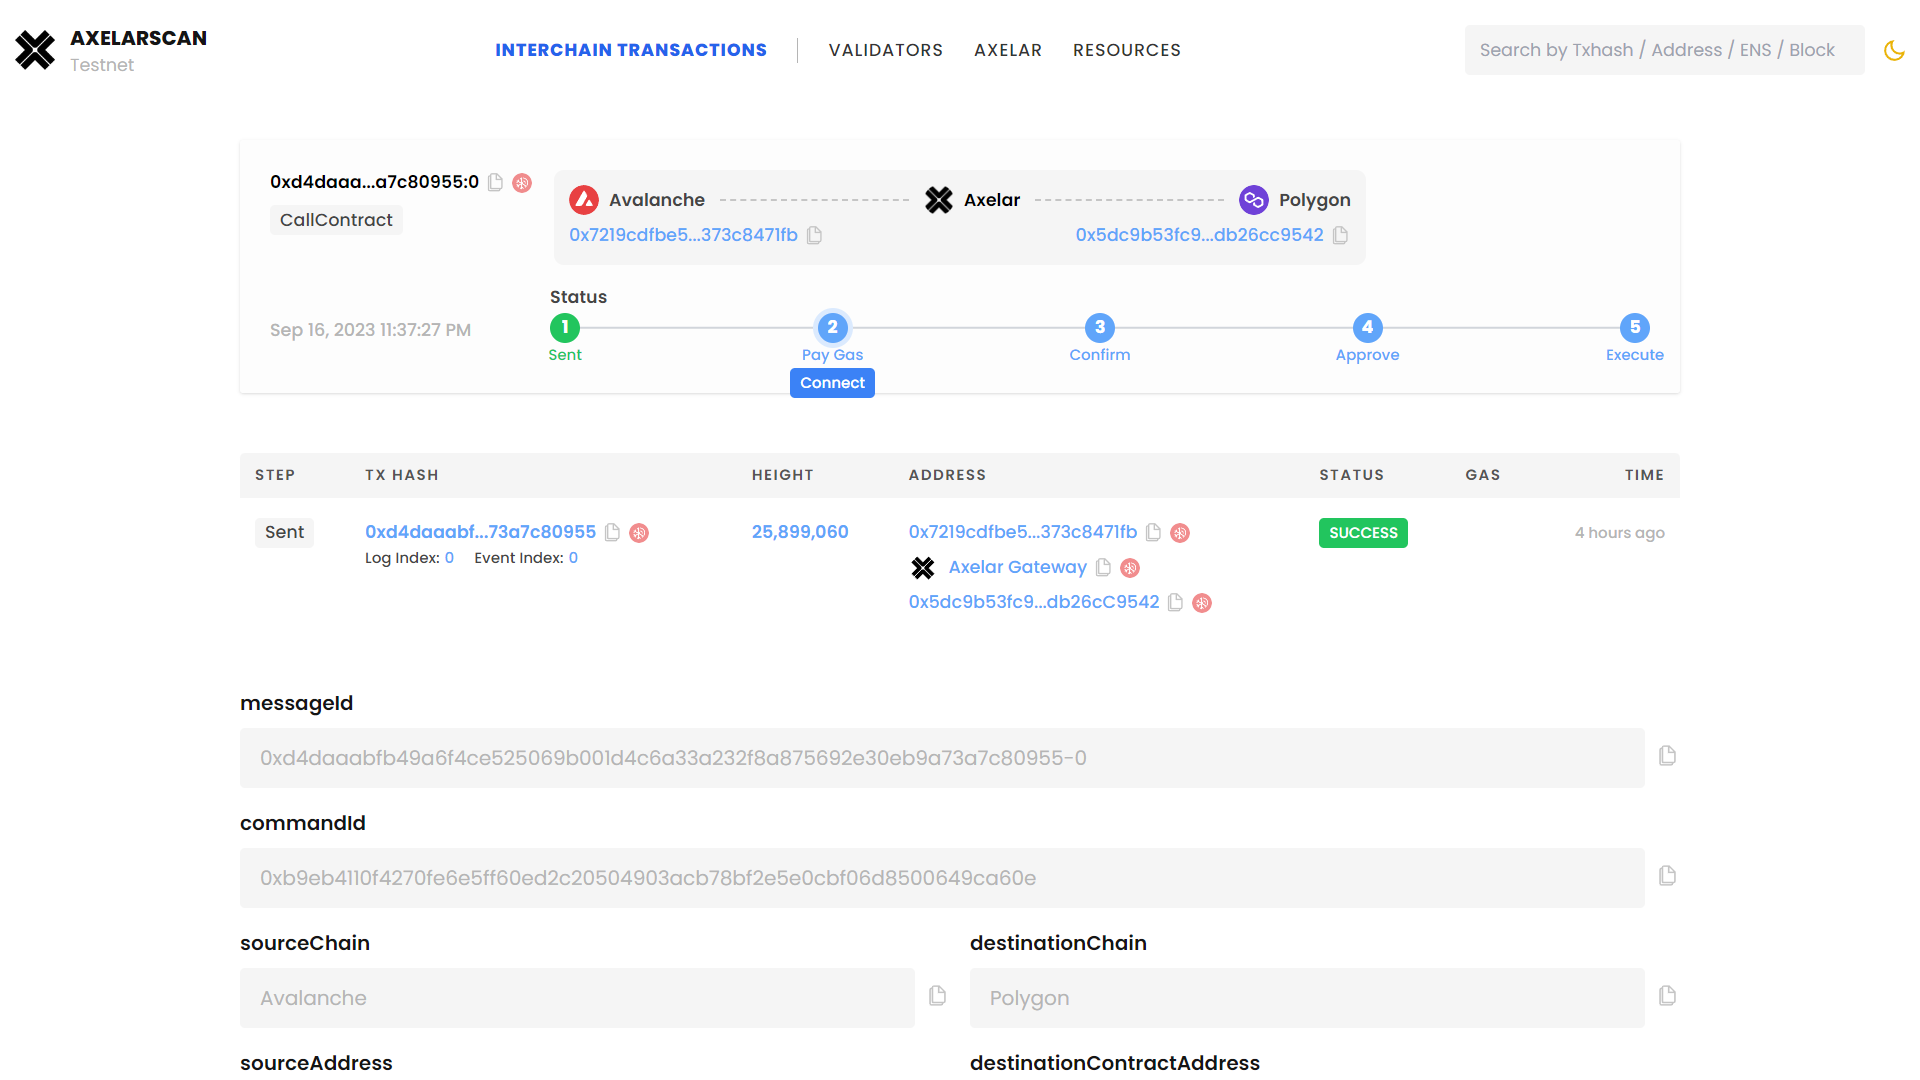Copy the messageId value
This screenshot has height=1080, width=1920.
click(x=1667, y=756)
